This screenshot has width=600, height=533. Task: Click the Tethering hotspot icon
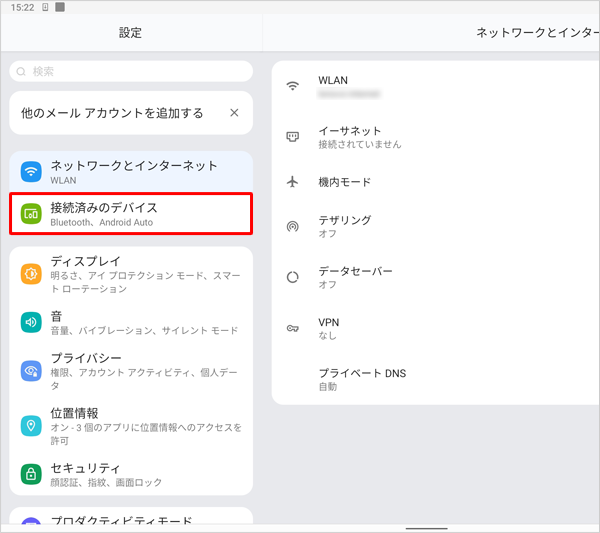click(293, 227)
